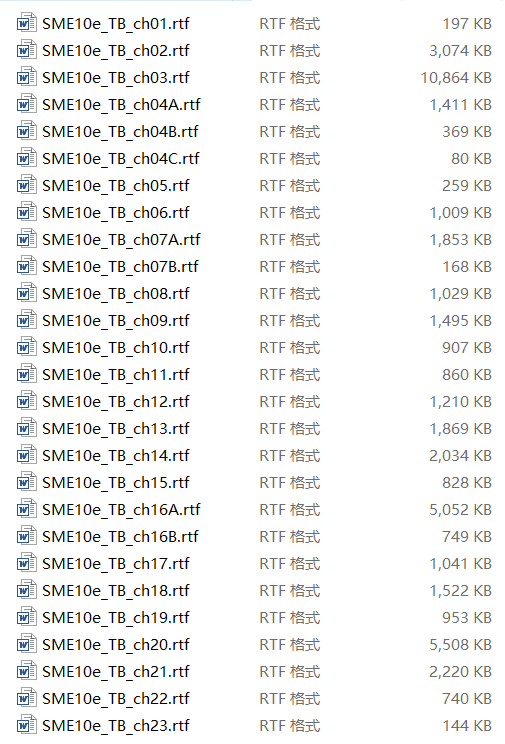The width and height of the screenshot is (505, 744).
Task: Click the file name SME10e_TB_ch12.rtf
Action: [x=116, y=402]
